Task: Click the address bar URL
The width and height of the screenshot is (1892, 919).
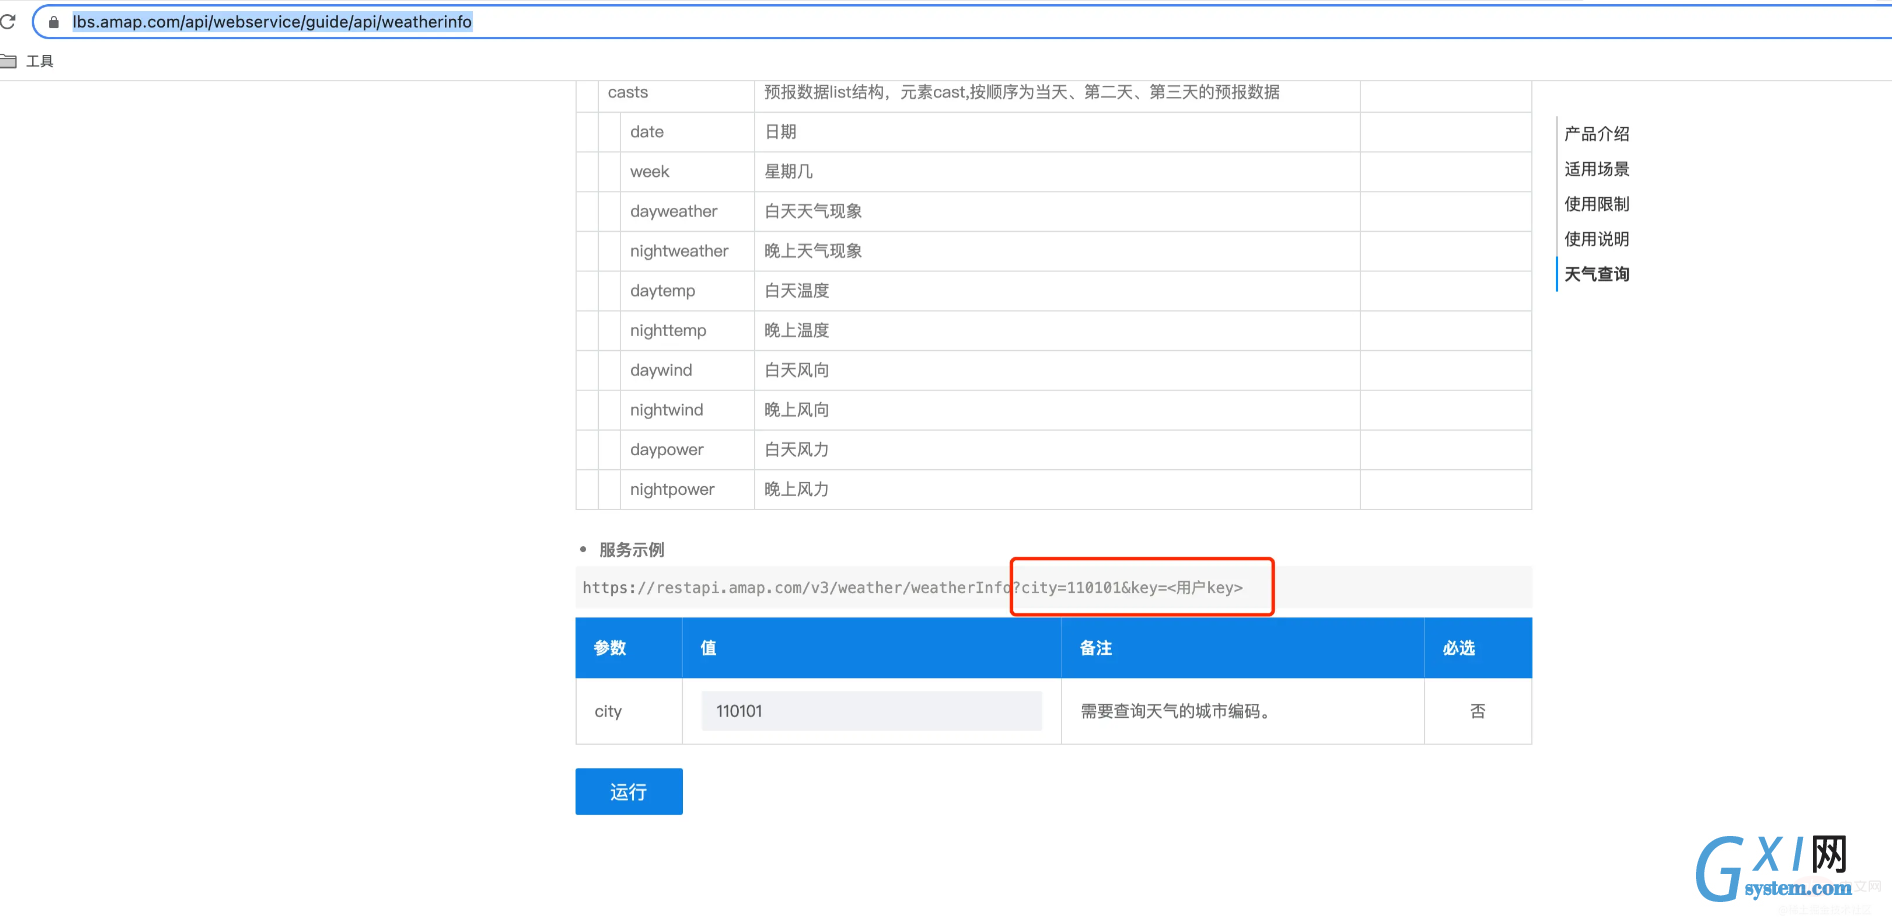Action: pos(272,22)
